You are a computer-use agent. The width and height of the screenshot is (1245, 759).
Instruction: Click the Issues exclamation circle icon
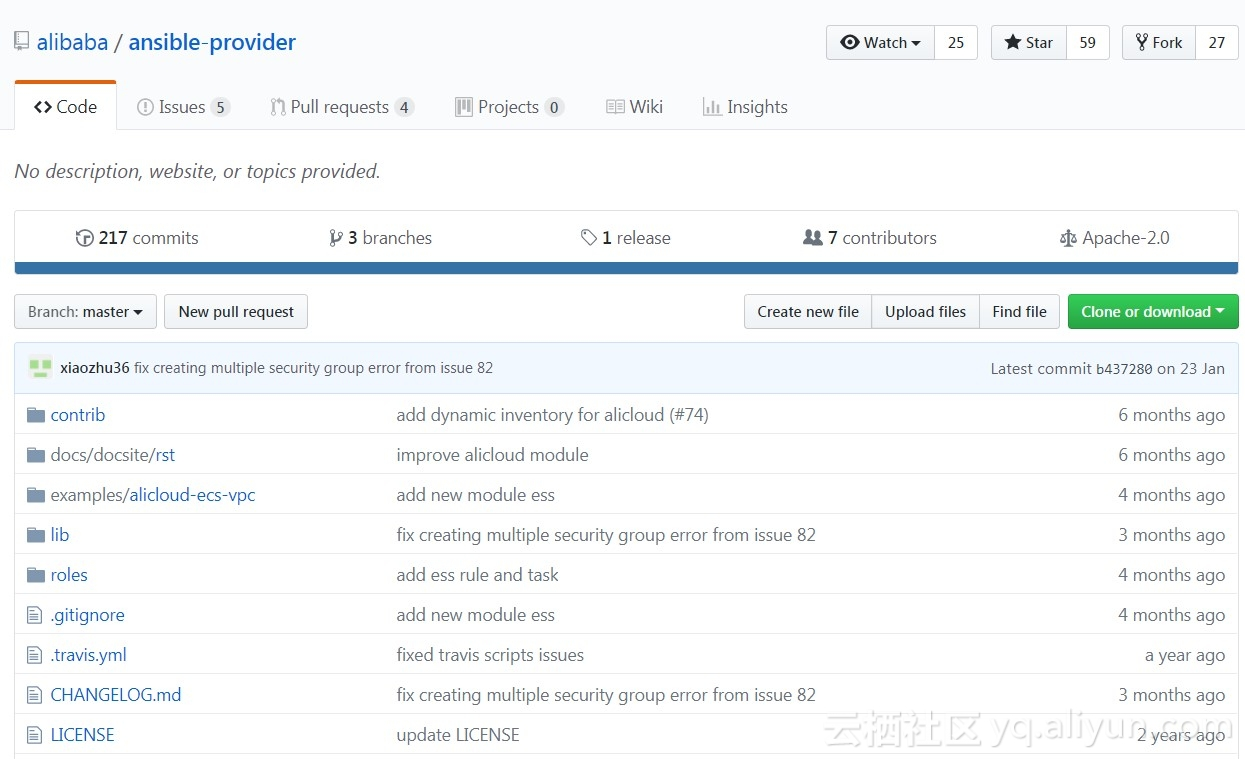[x=145, y=107]
